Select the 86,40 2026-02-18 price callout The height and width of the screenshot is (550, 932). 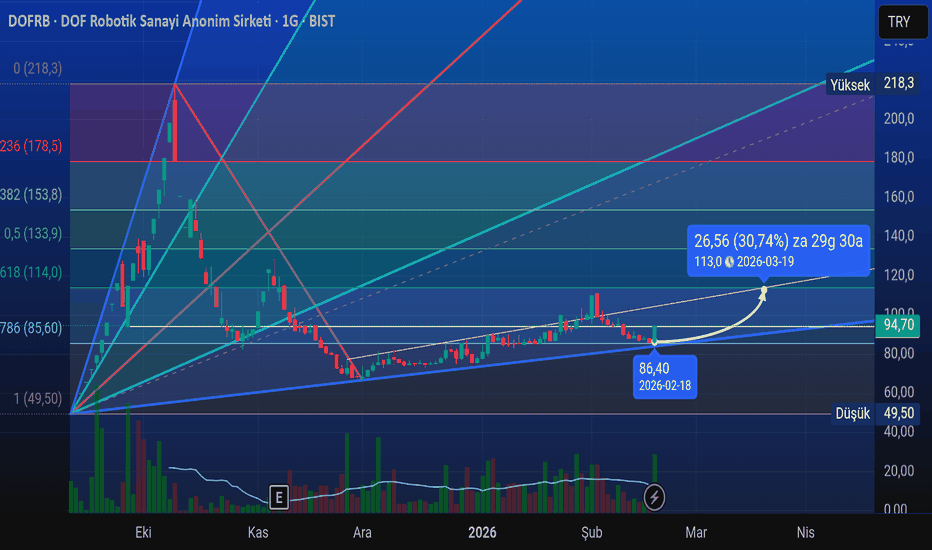click(x=665, y=376)
